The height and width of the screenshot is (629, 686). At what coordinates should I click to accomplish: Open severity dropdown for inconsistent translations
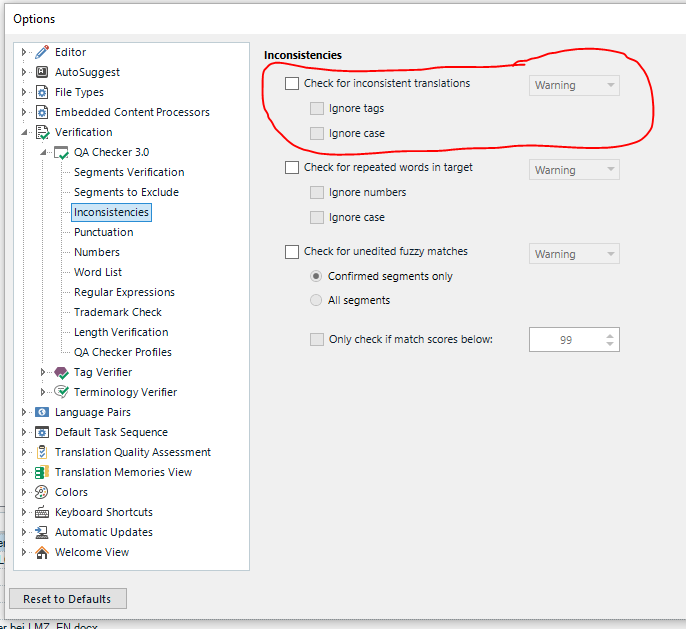tap(574, 85)
